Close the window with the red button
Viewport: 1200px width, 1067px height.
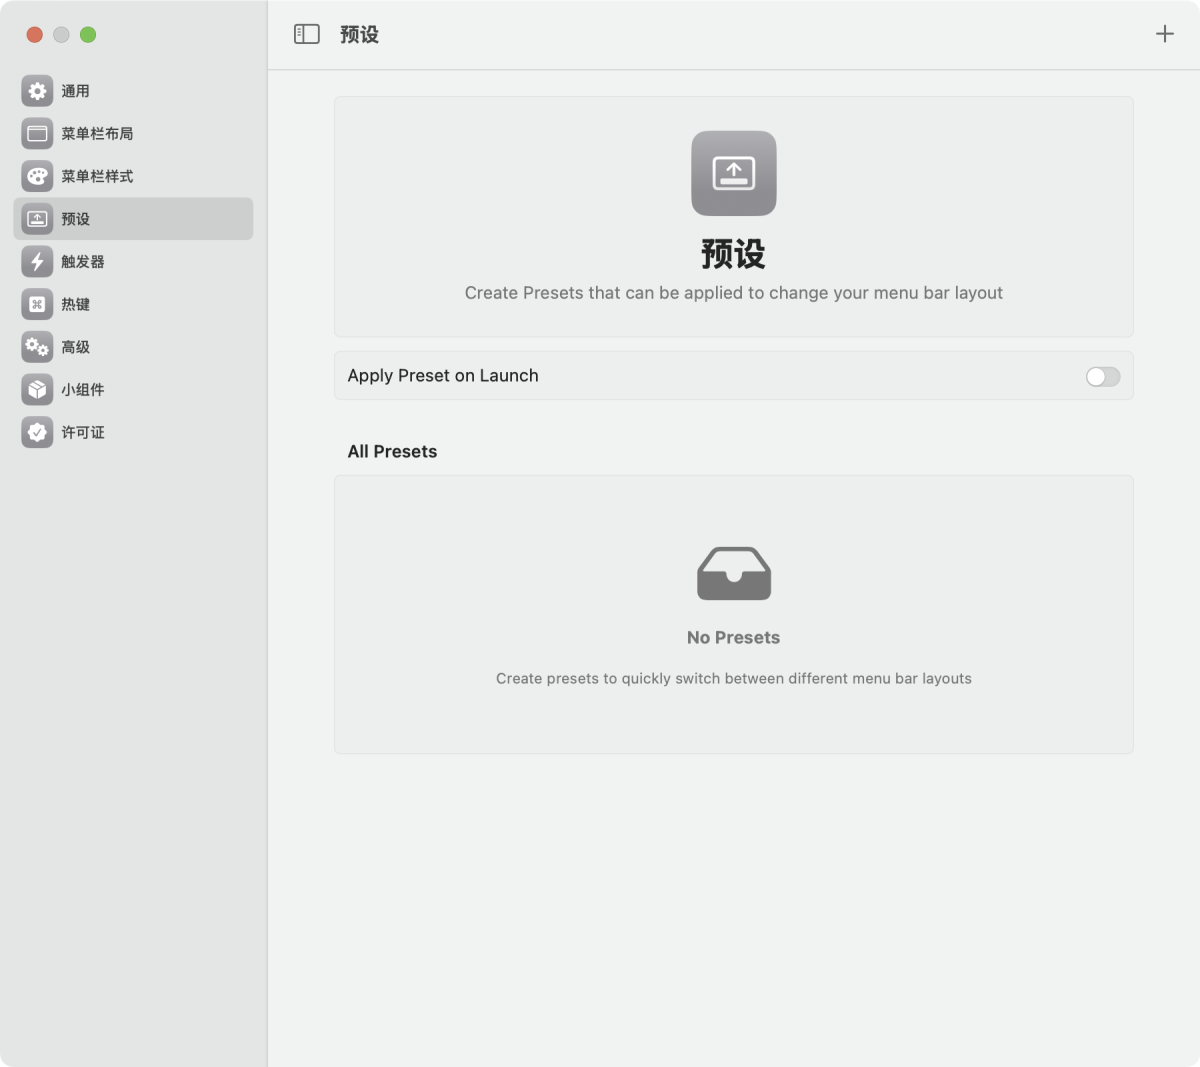click(x=34, y=35)
